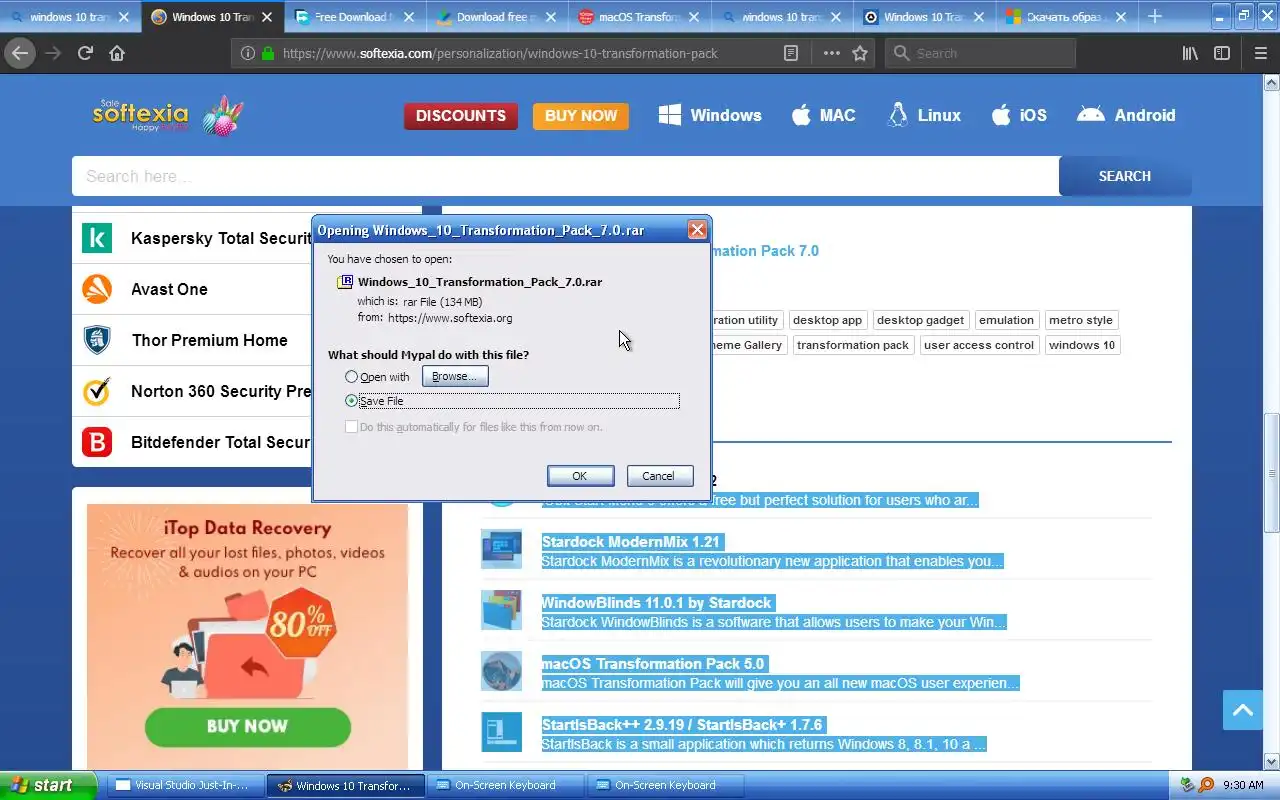
Task: Select the Save File radio button
Action: click(351, 401)
